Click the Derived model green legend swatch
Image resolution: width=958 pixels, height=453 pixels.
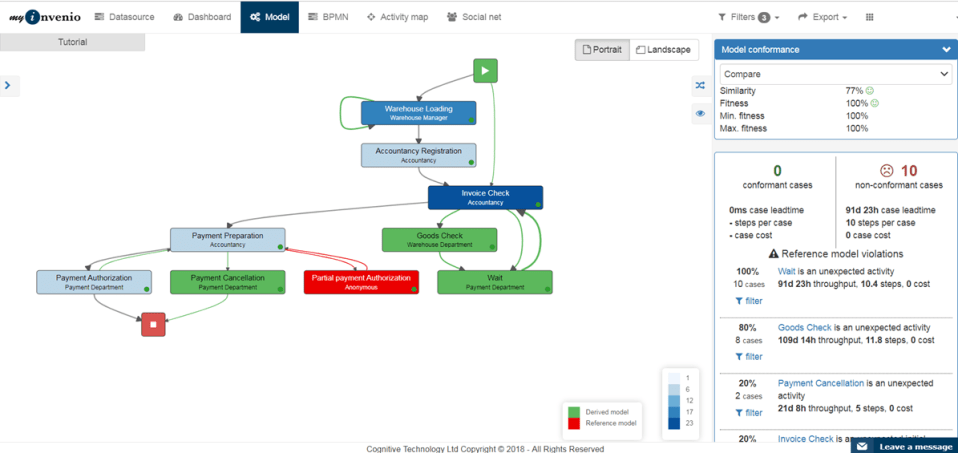pyautogui.click(x=574, y=412)
